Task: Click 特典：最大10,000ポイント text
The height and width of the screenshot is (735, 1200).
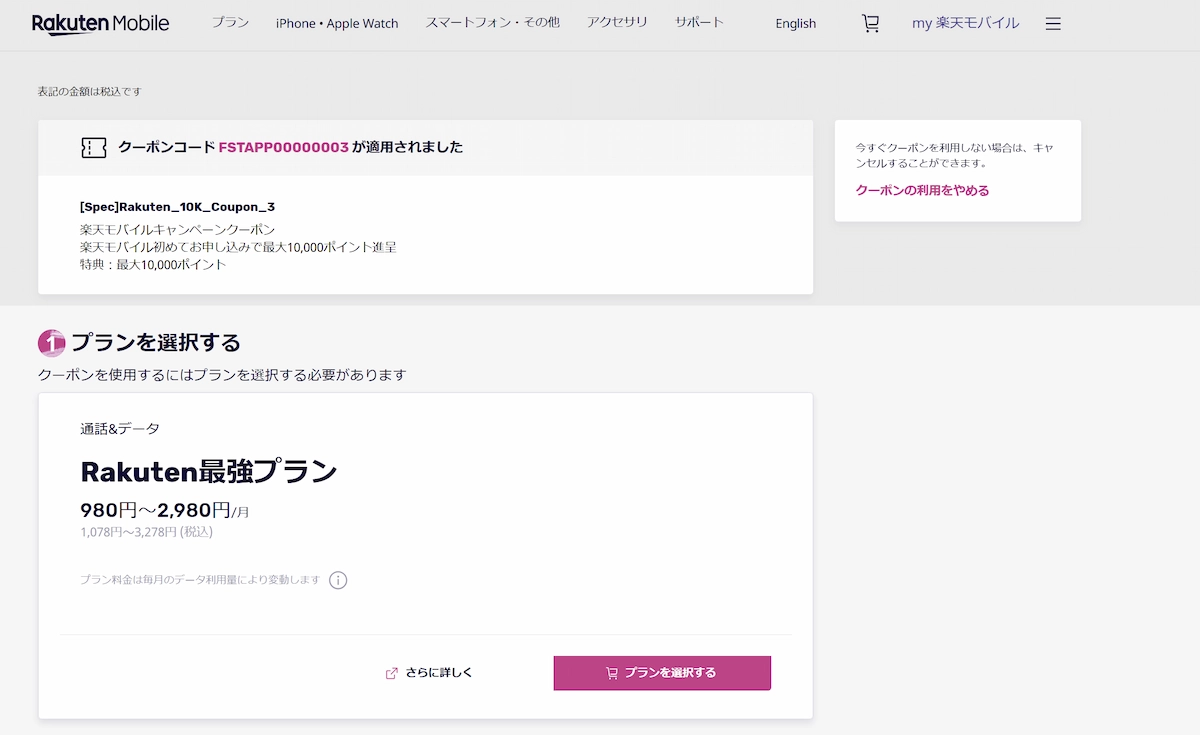Action: pyautogui.click(x=153, y=265)
